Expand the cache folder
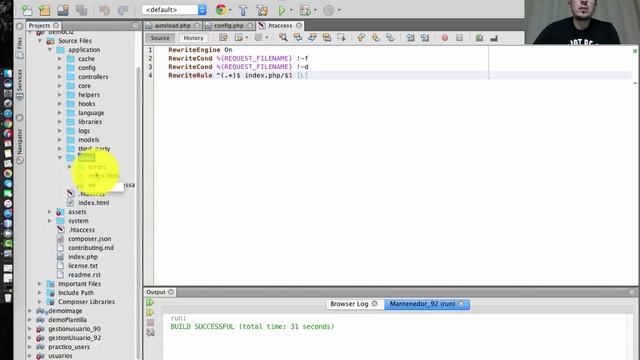Screen dimensions: 640x360 tap(60, 59)
